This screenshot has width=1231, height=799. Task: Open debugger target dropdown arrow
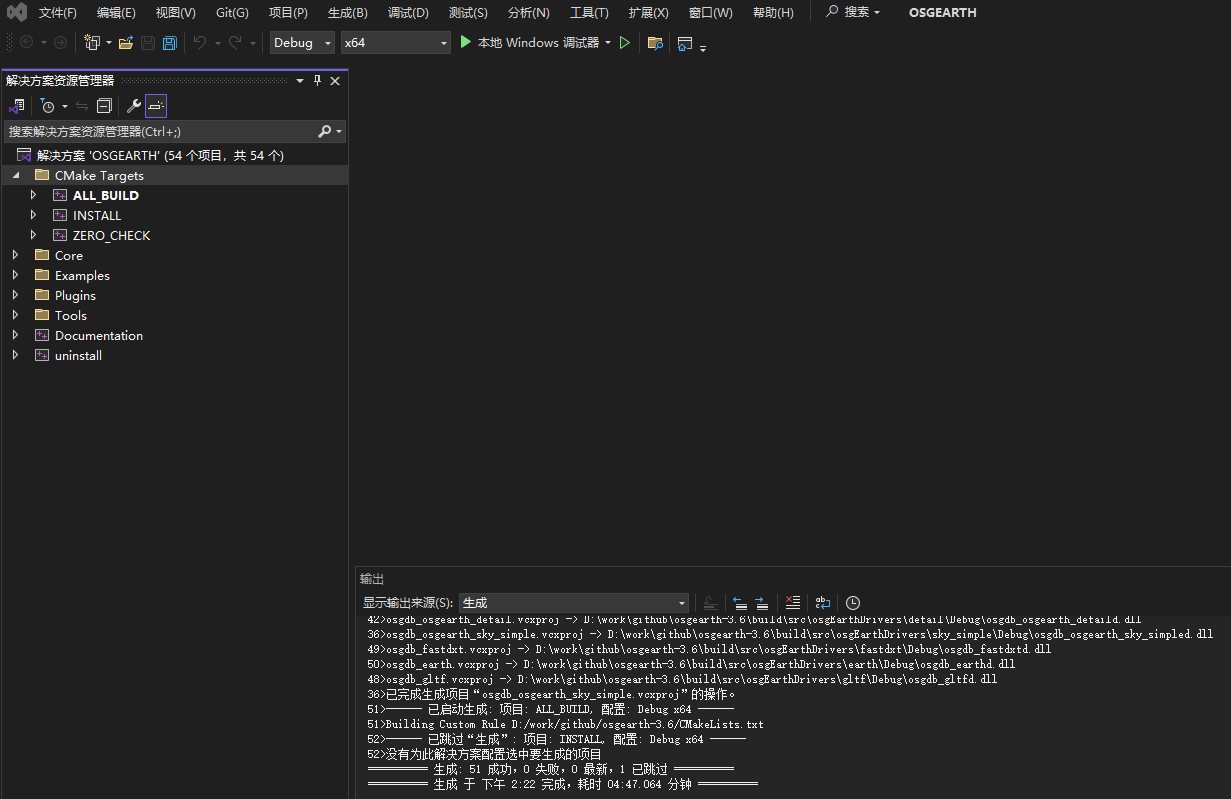tap(608, 43)
